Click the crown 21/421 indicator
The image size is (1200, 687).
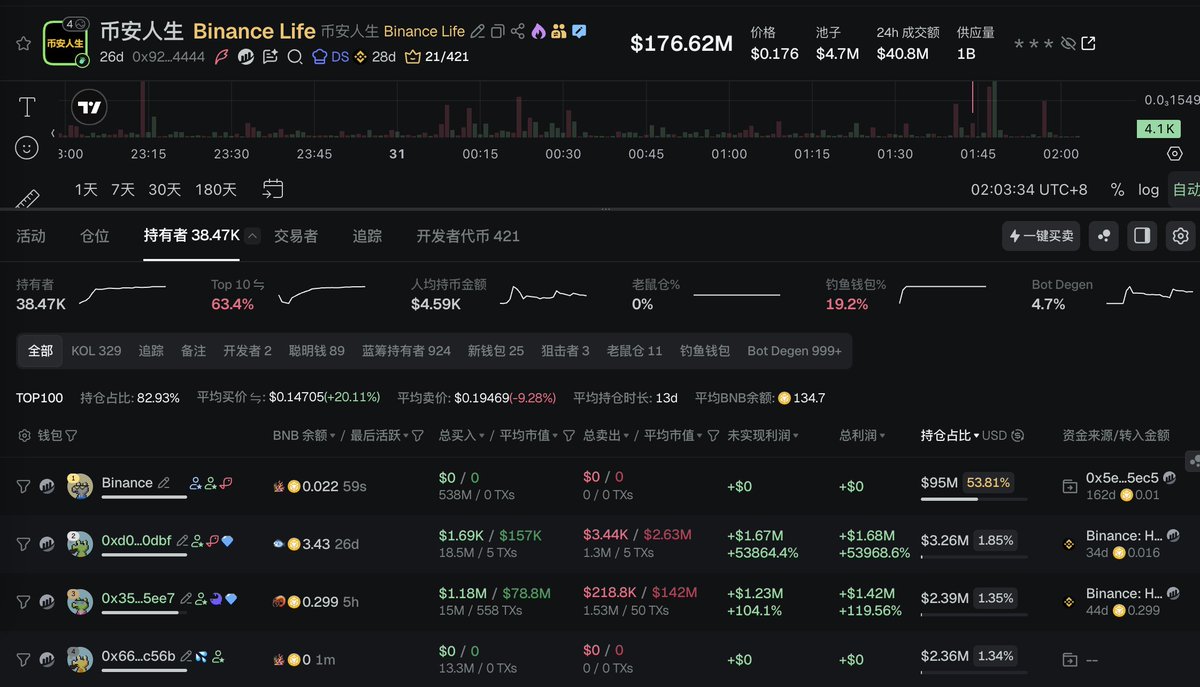436,57
